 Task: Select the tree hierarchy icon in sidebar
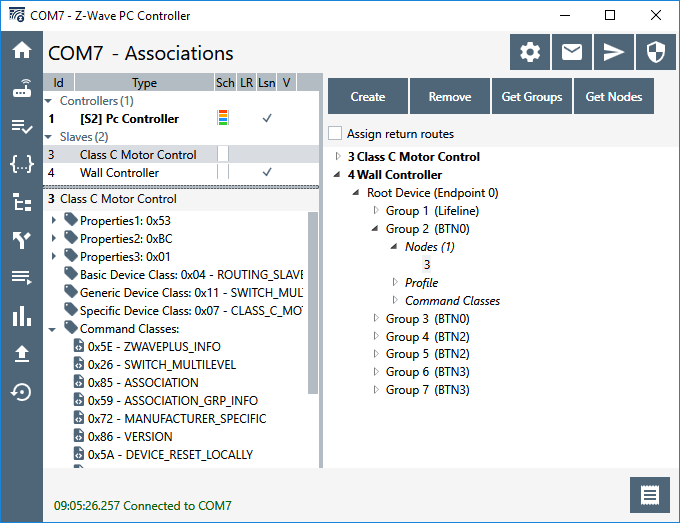pos(21,203)
